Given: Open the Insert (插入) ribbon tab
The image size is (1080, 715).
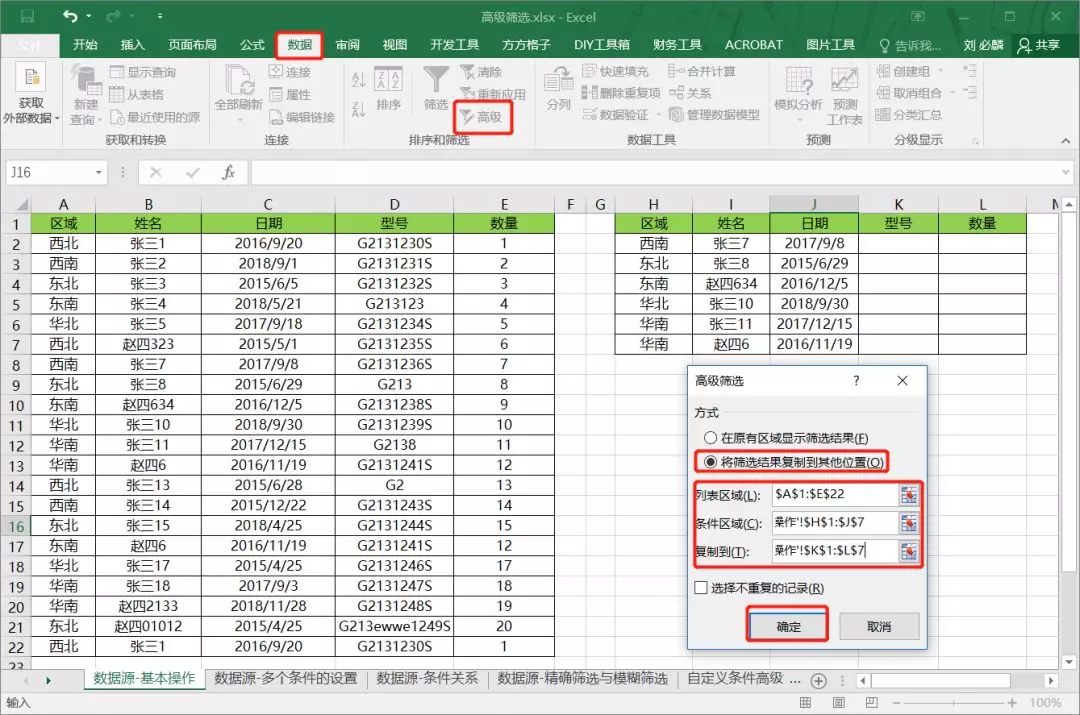Looking at the screenshot, I should click(x=132, y=45).
